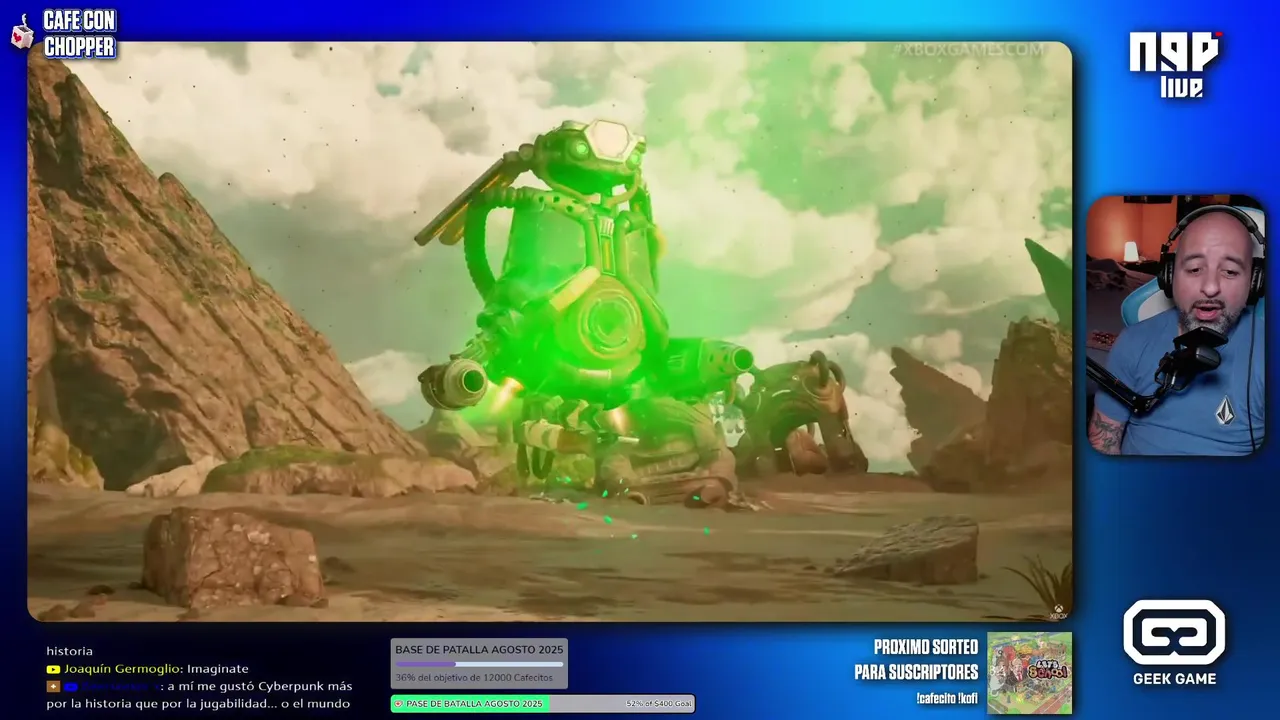The image size is (1280, 720).
Task: Click the '!cafecito !kofi' command text
Action: click(x=947, y=698)
